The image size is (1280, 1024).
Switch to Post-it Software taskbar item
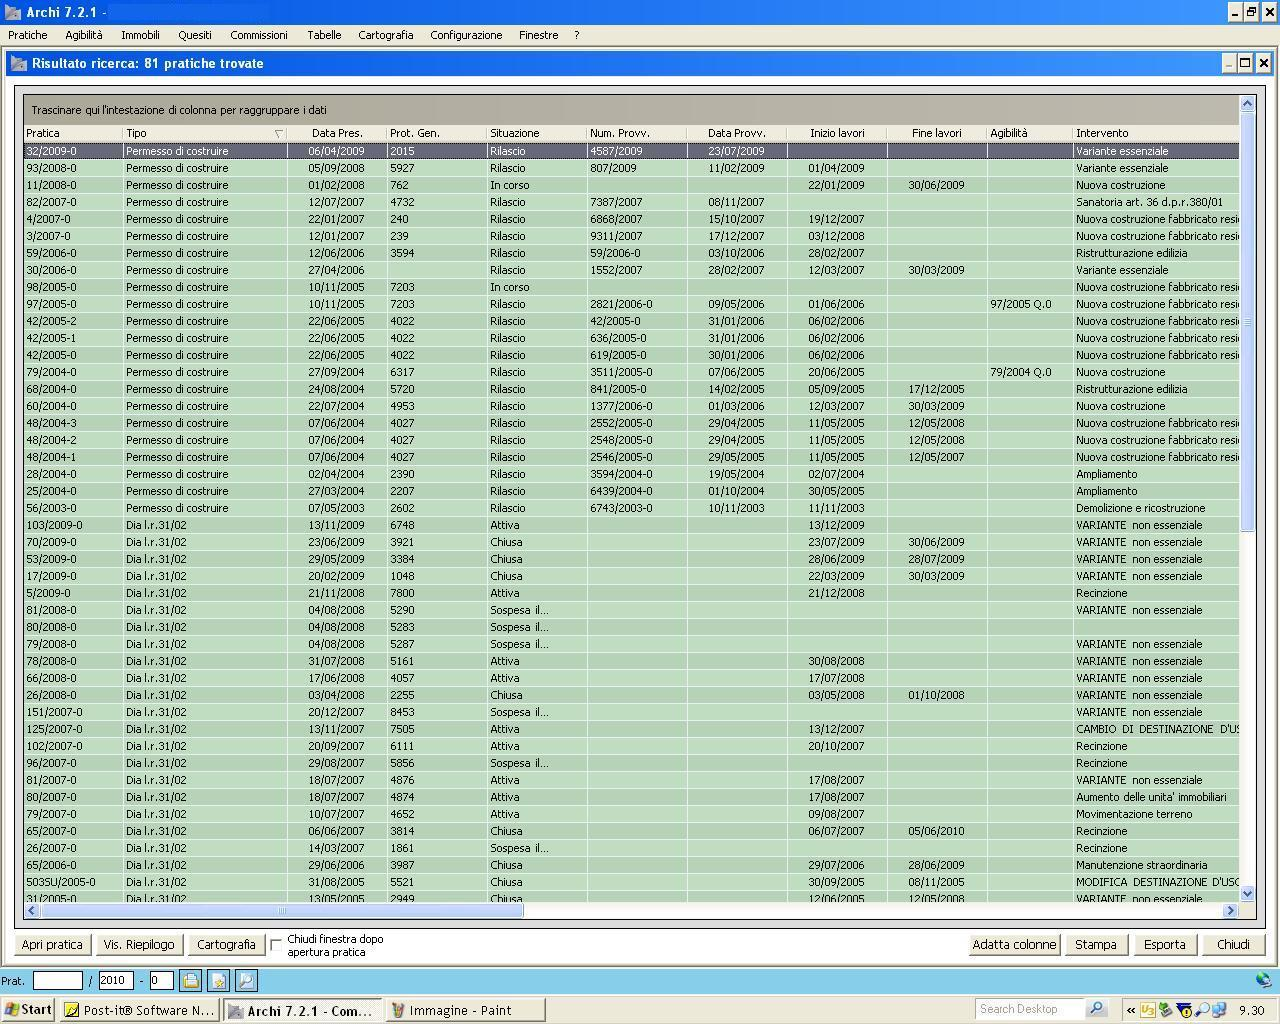[x=138, y=1010]
